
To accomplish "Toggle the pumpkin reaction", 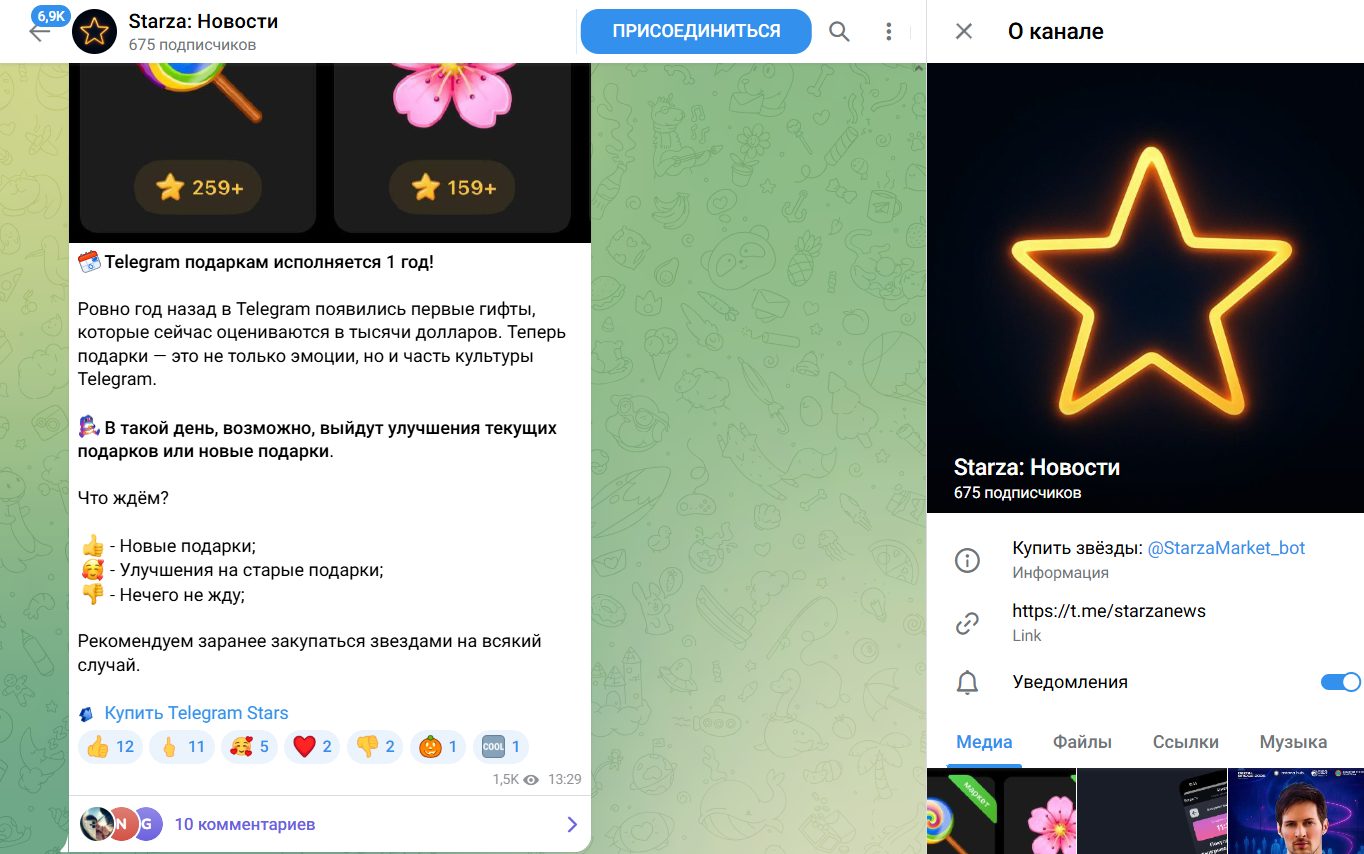I will (438, 747).
